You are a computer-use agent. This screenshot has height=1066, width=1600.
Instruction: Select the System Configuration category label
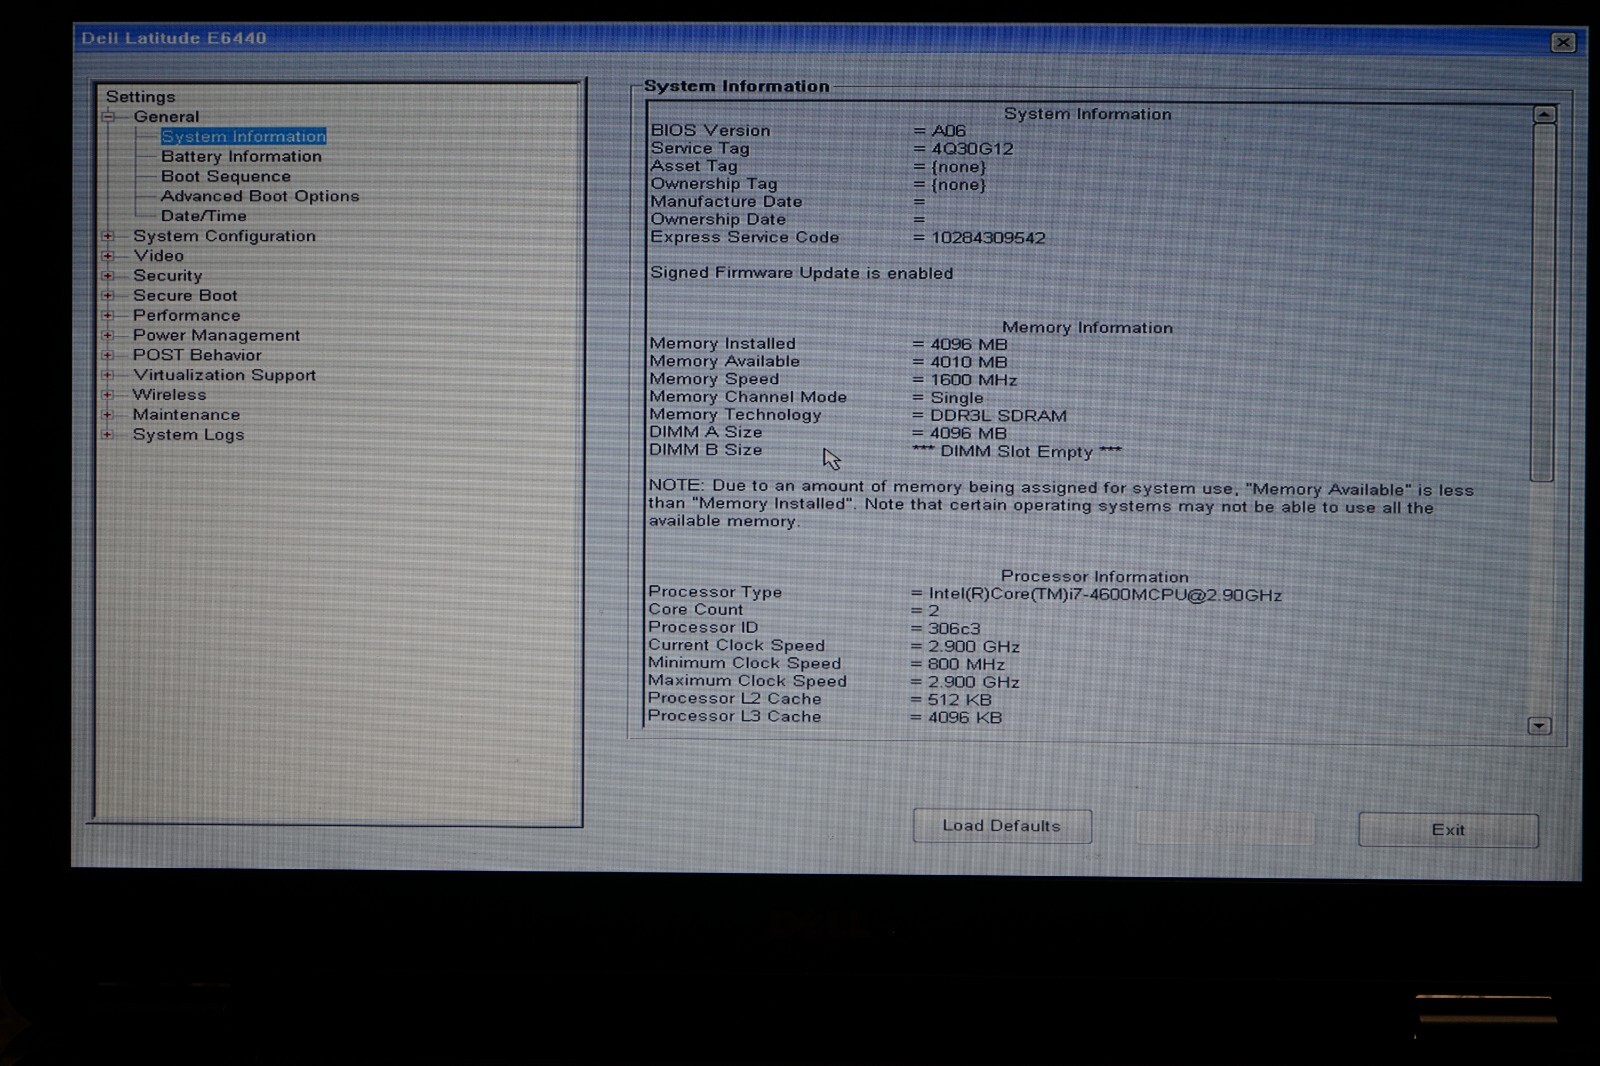tap(224, 236)
